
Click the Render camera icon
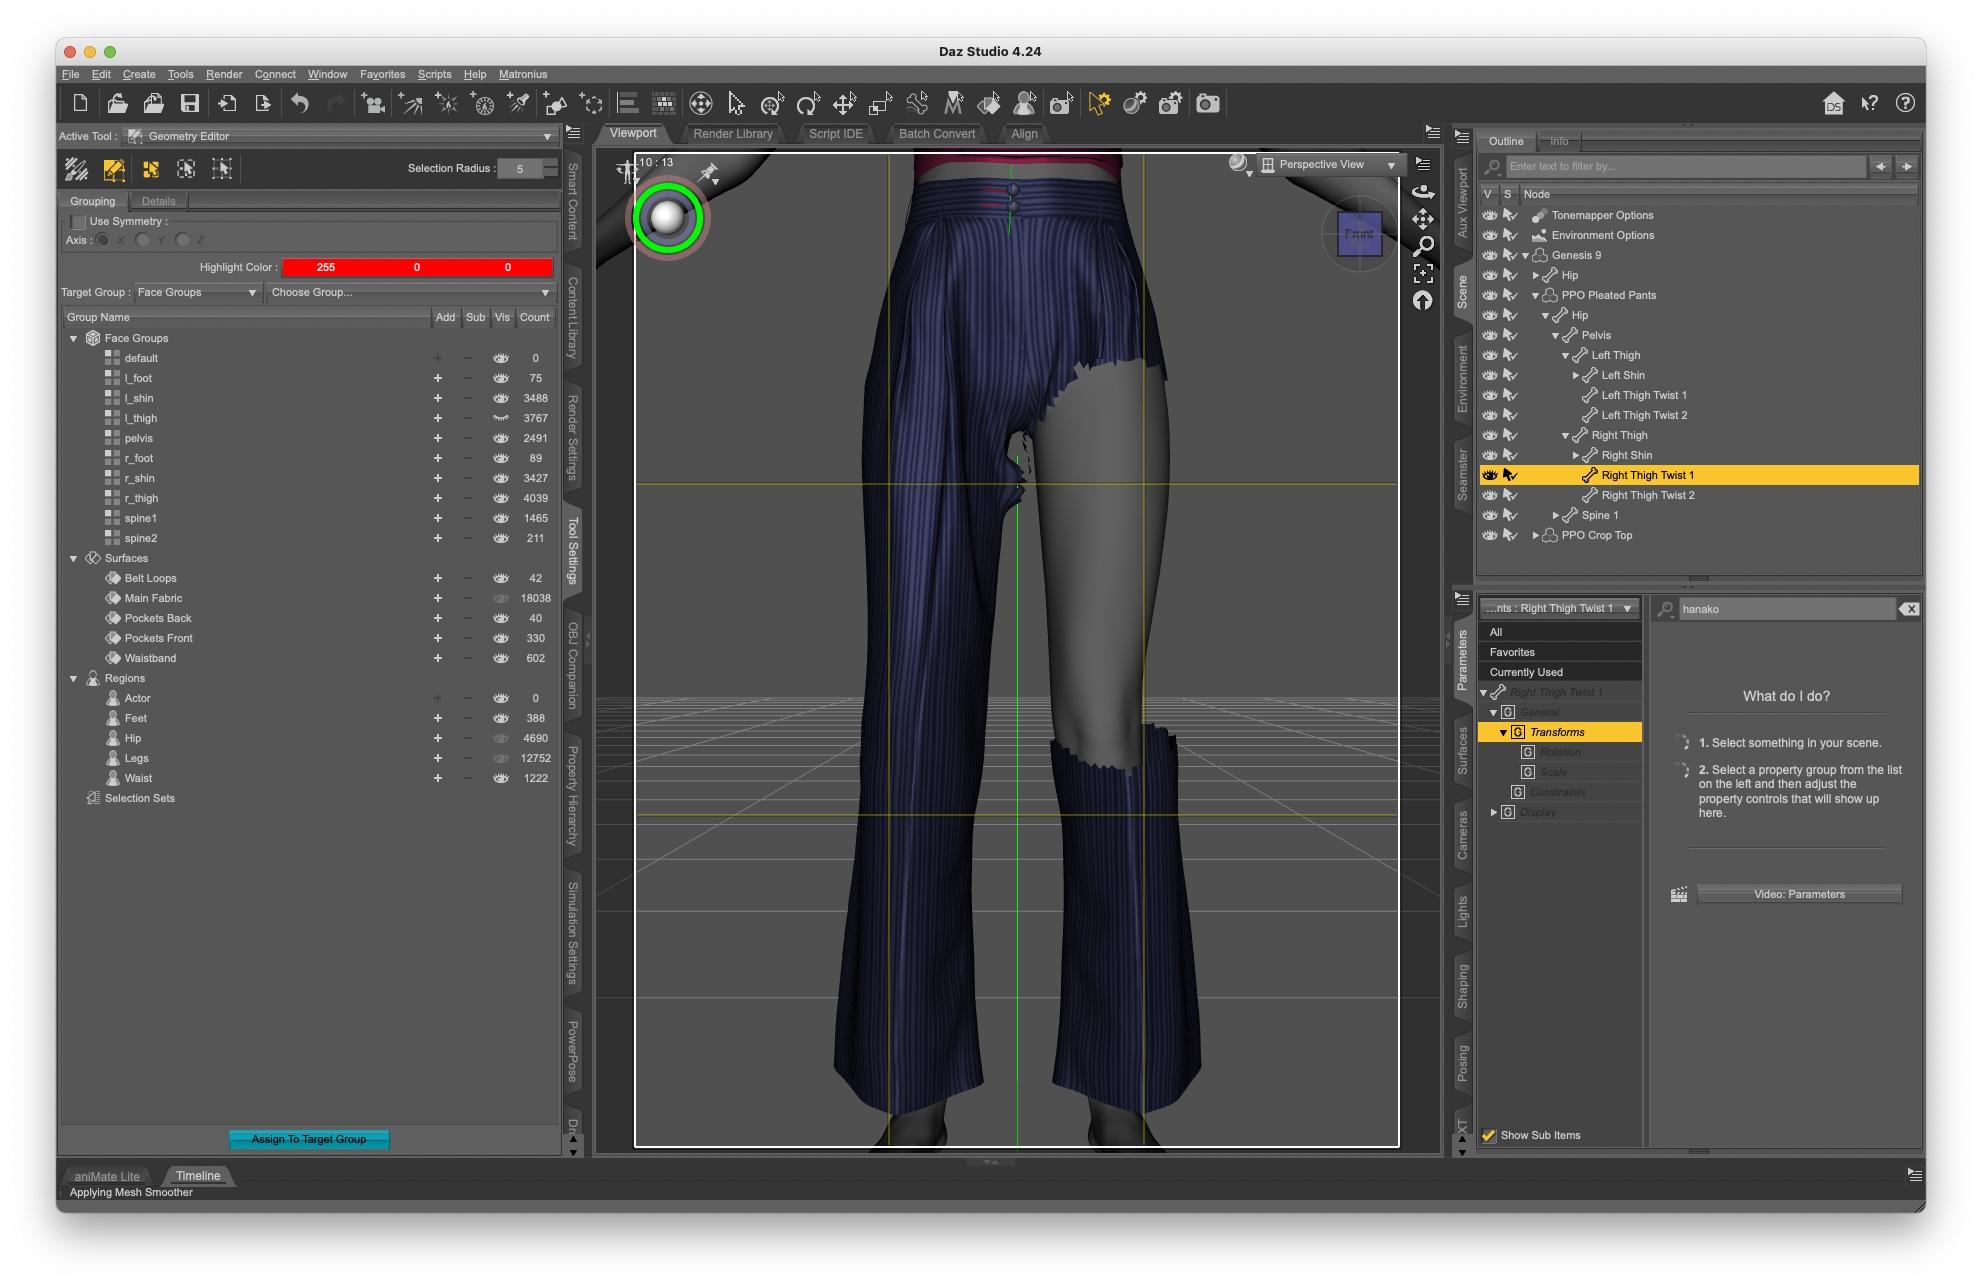[1208, 103]
